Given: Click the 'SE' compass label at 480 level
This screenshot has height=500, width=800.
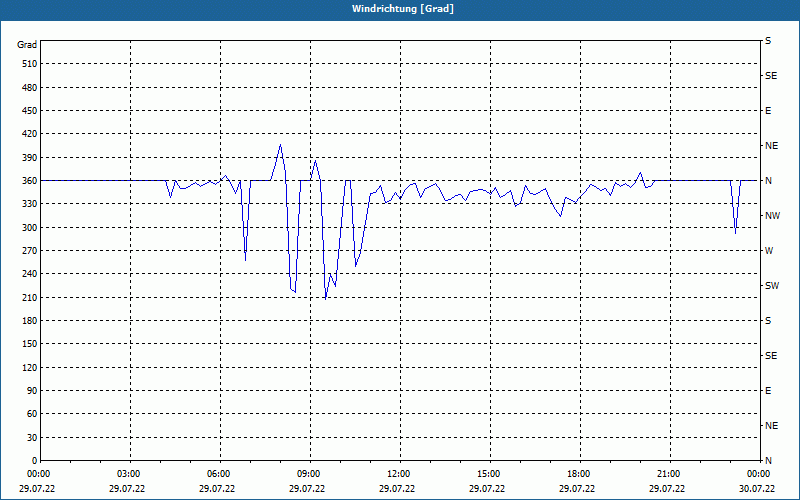Looking at the screenshot, I should pyautogui.click(x=771, y=76).
